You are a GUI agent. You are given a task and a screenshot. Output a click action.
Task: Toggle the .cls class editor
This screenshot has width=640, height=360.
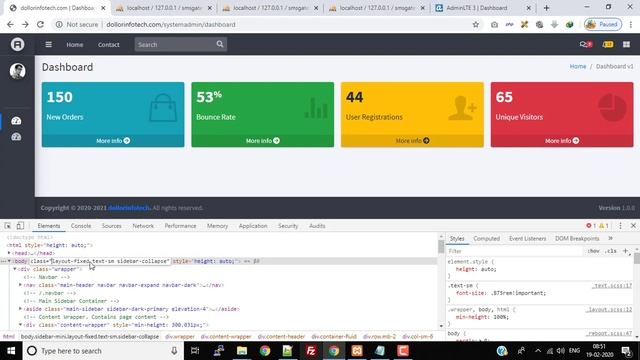tap(611, 251)
